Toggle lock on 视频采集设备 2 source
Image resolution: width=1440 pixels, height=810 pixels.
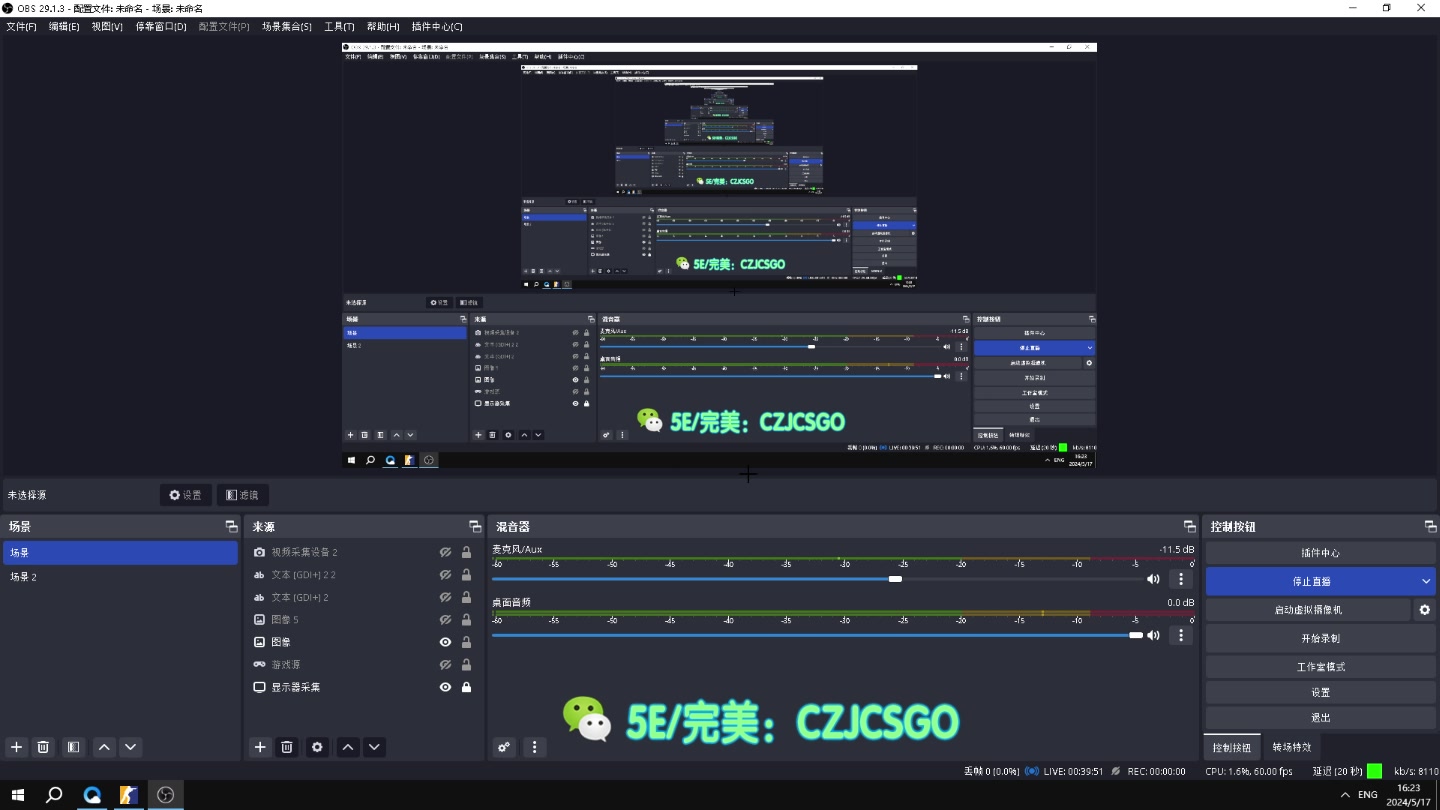click(466, 552)
